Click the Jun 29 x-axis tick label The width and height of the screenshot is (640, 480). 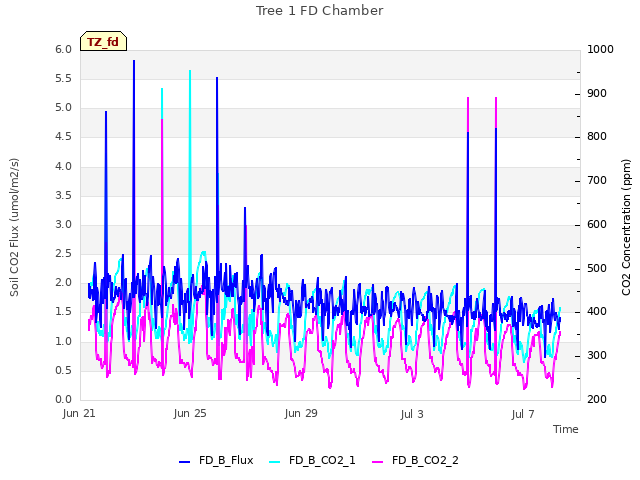click(301, 413)
